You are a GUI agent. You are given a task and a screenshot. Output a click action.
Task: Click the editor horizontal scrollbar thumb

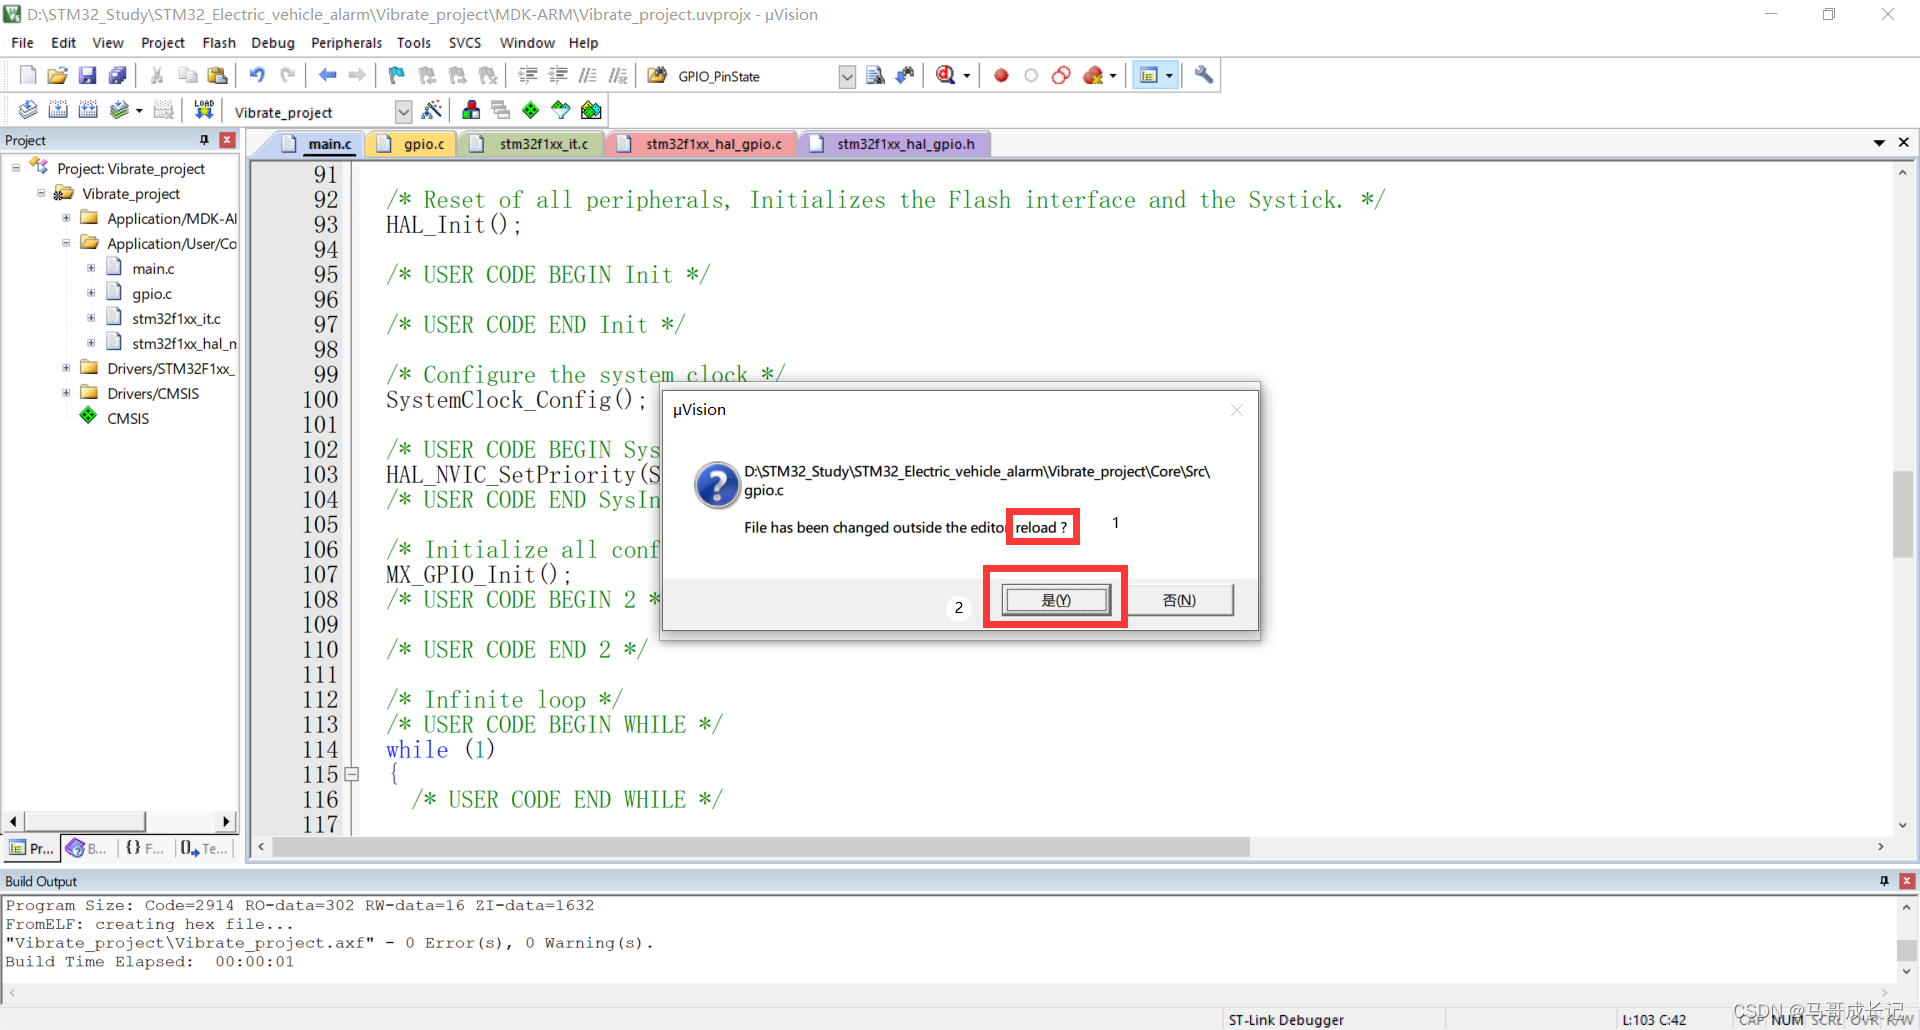761,847
